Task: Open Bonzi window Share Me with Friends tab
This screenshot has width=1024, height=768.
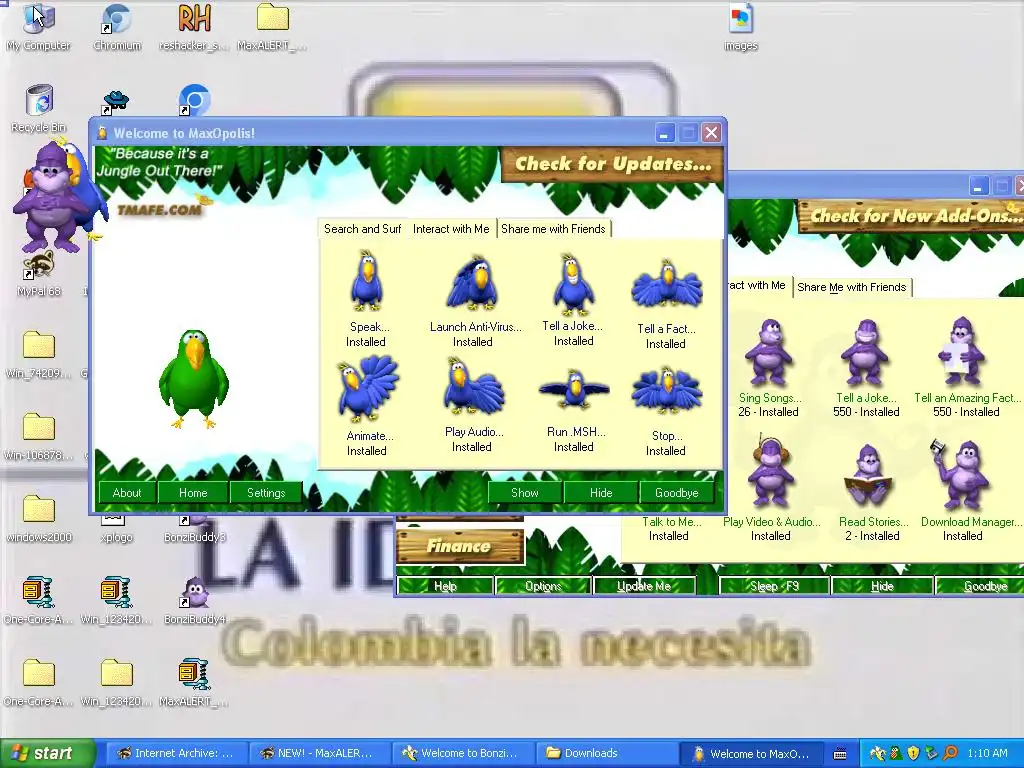Action: [x=852, y=287]
